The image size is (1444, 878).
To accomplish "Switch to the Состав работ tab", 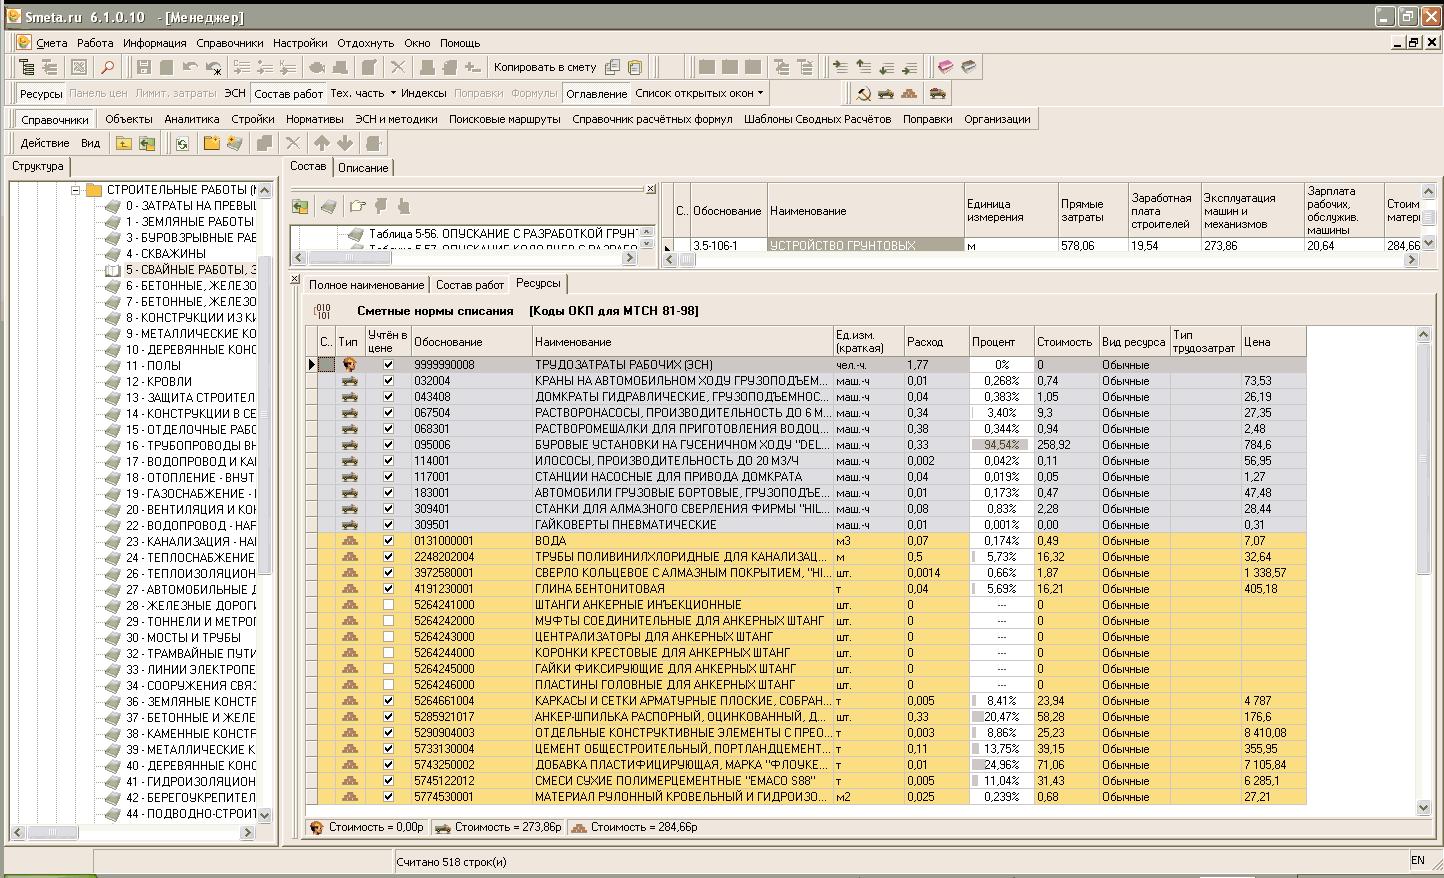I will coord(469,285).
